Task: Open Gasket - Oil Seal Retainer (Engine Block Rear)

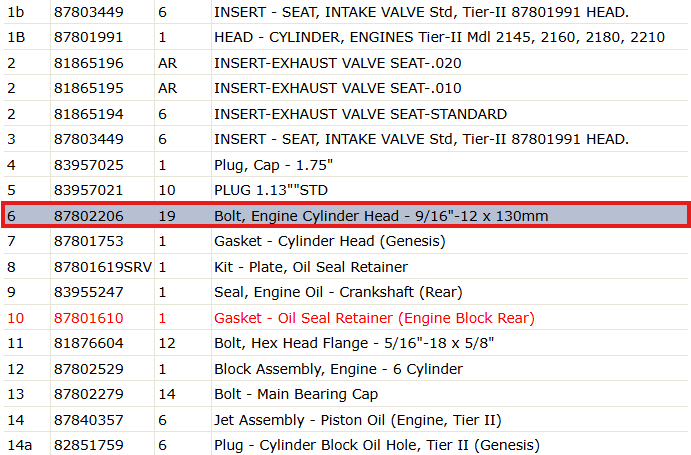Action: (x=374, y=318)
